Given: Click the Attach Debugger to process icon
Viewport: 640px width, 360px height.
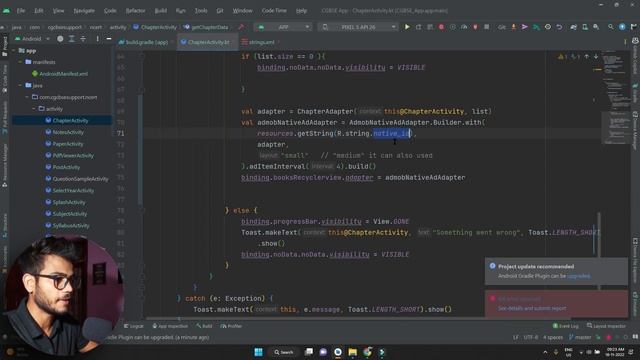Looking at the screenshot, I should pos(476,27).
